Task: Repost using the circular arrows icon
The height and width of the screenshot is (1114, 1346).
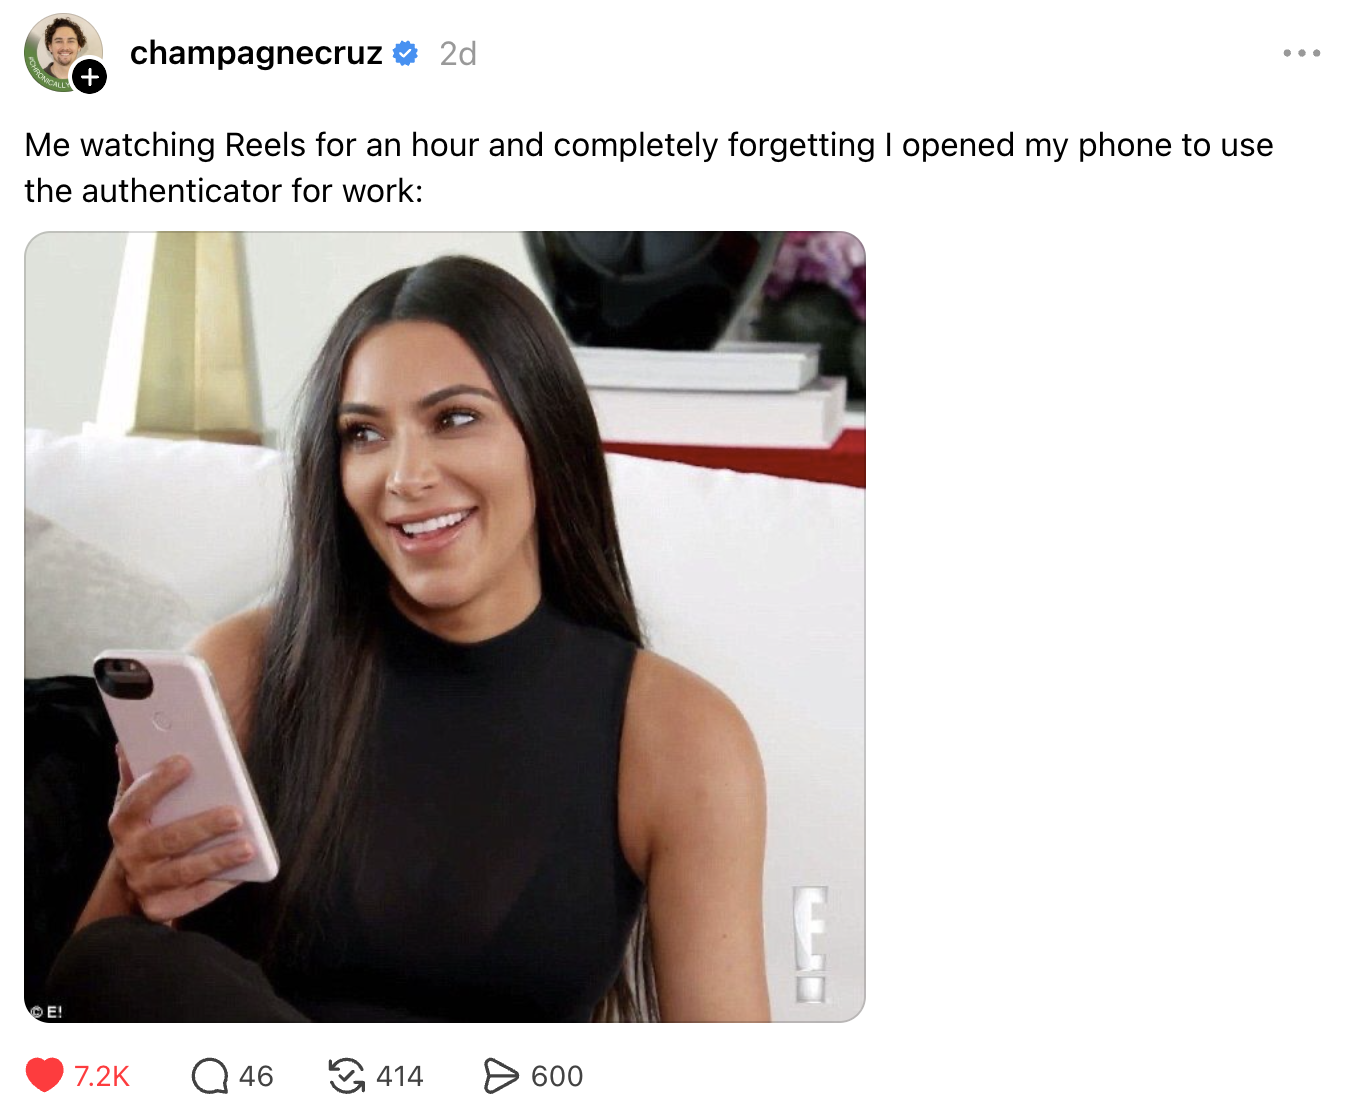Action: [347, 1076]
